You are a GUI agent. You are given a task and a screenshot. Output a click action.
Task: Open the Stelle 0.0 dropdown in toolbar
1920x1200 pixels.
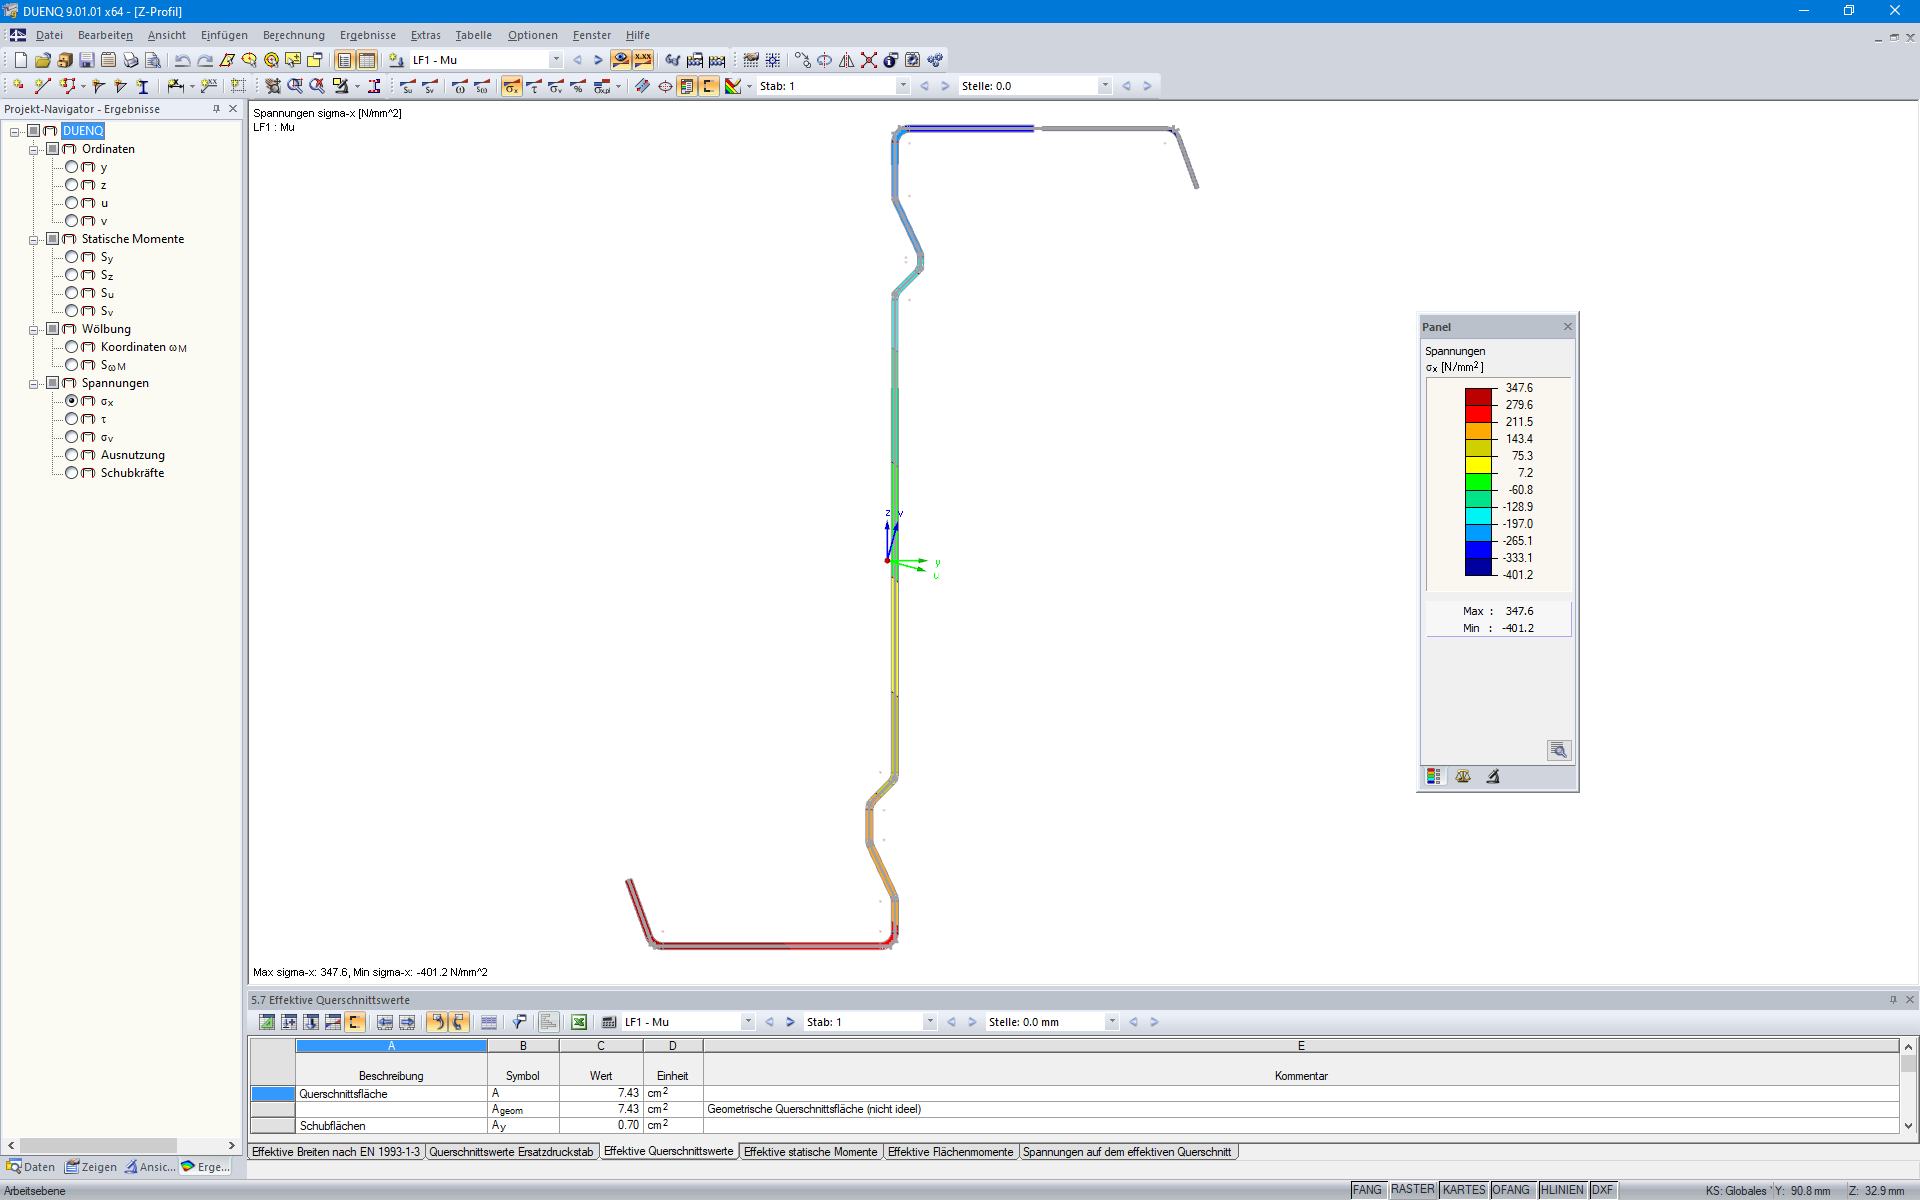pos(1105,86)
